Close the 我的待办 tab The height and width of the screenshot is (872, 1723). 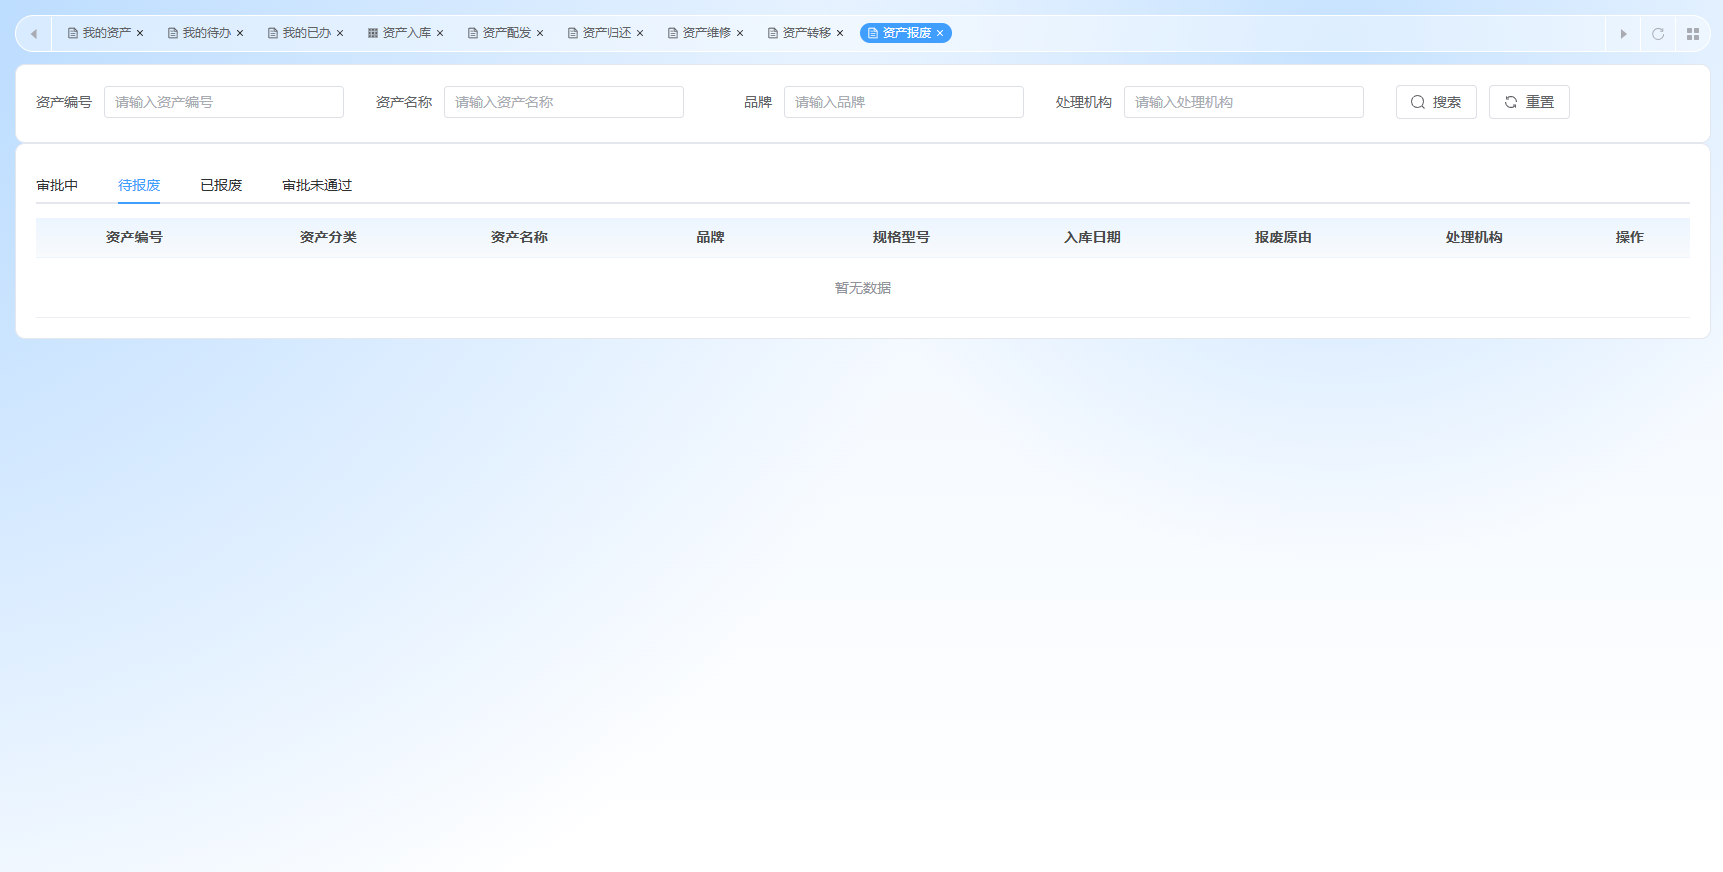(x=240, y=33)
